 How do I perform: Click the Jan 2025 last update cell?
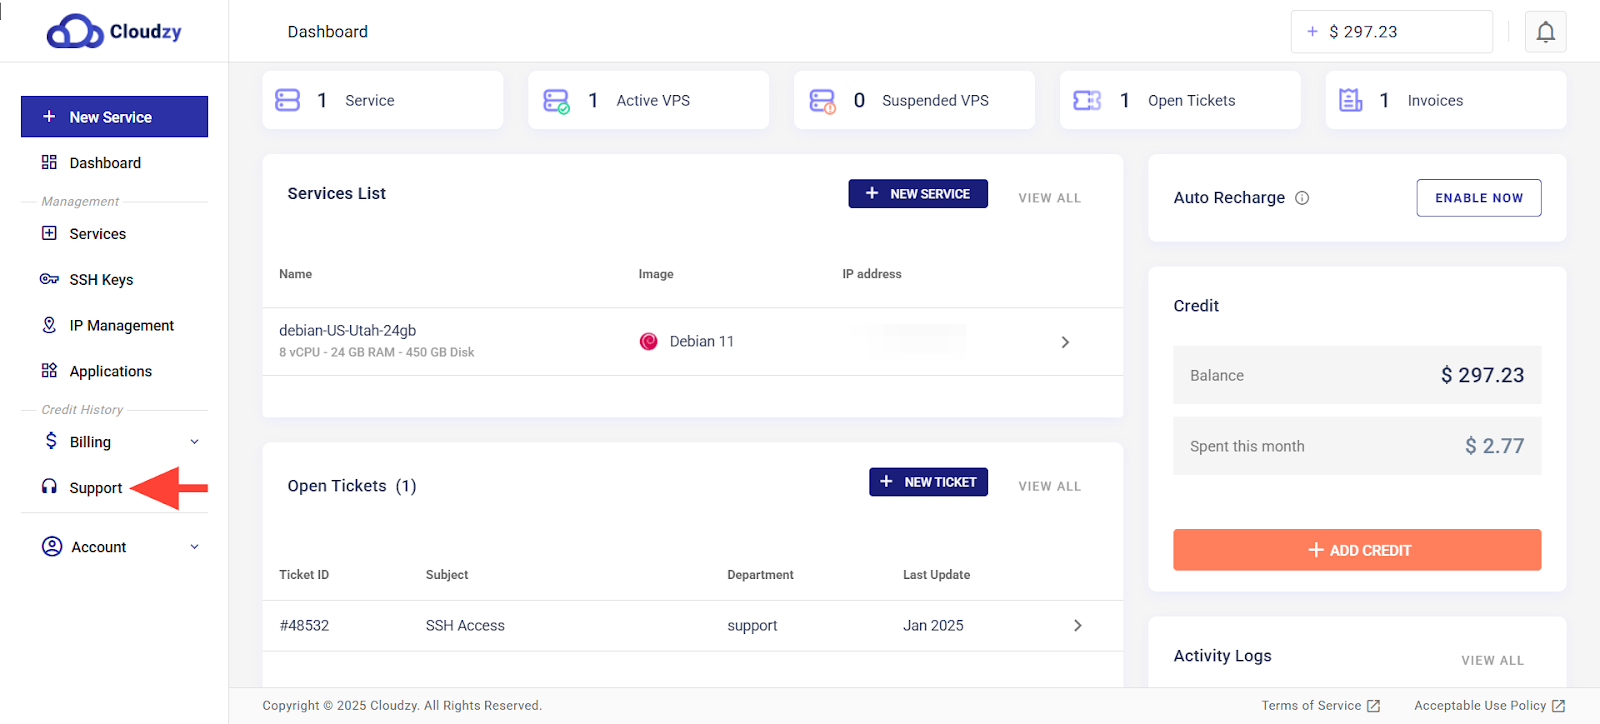tap(933, 626)
